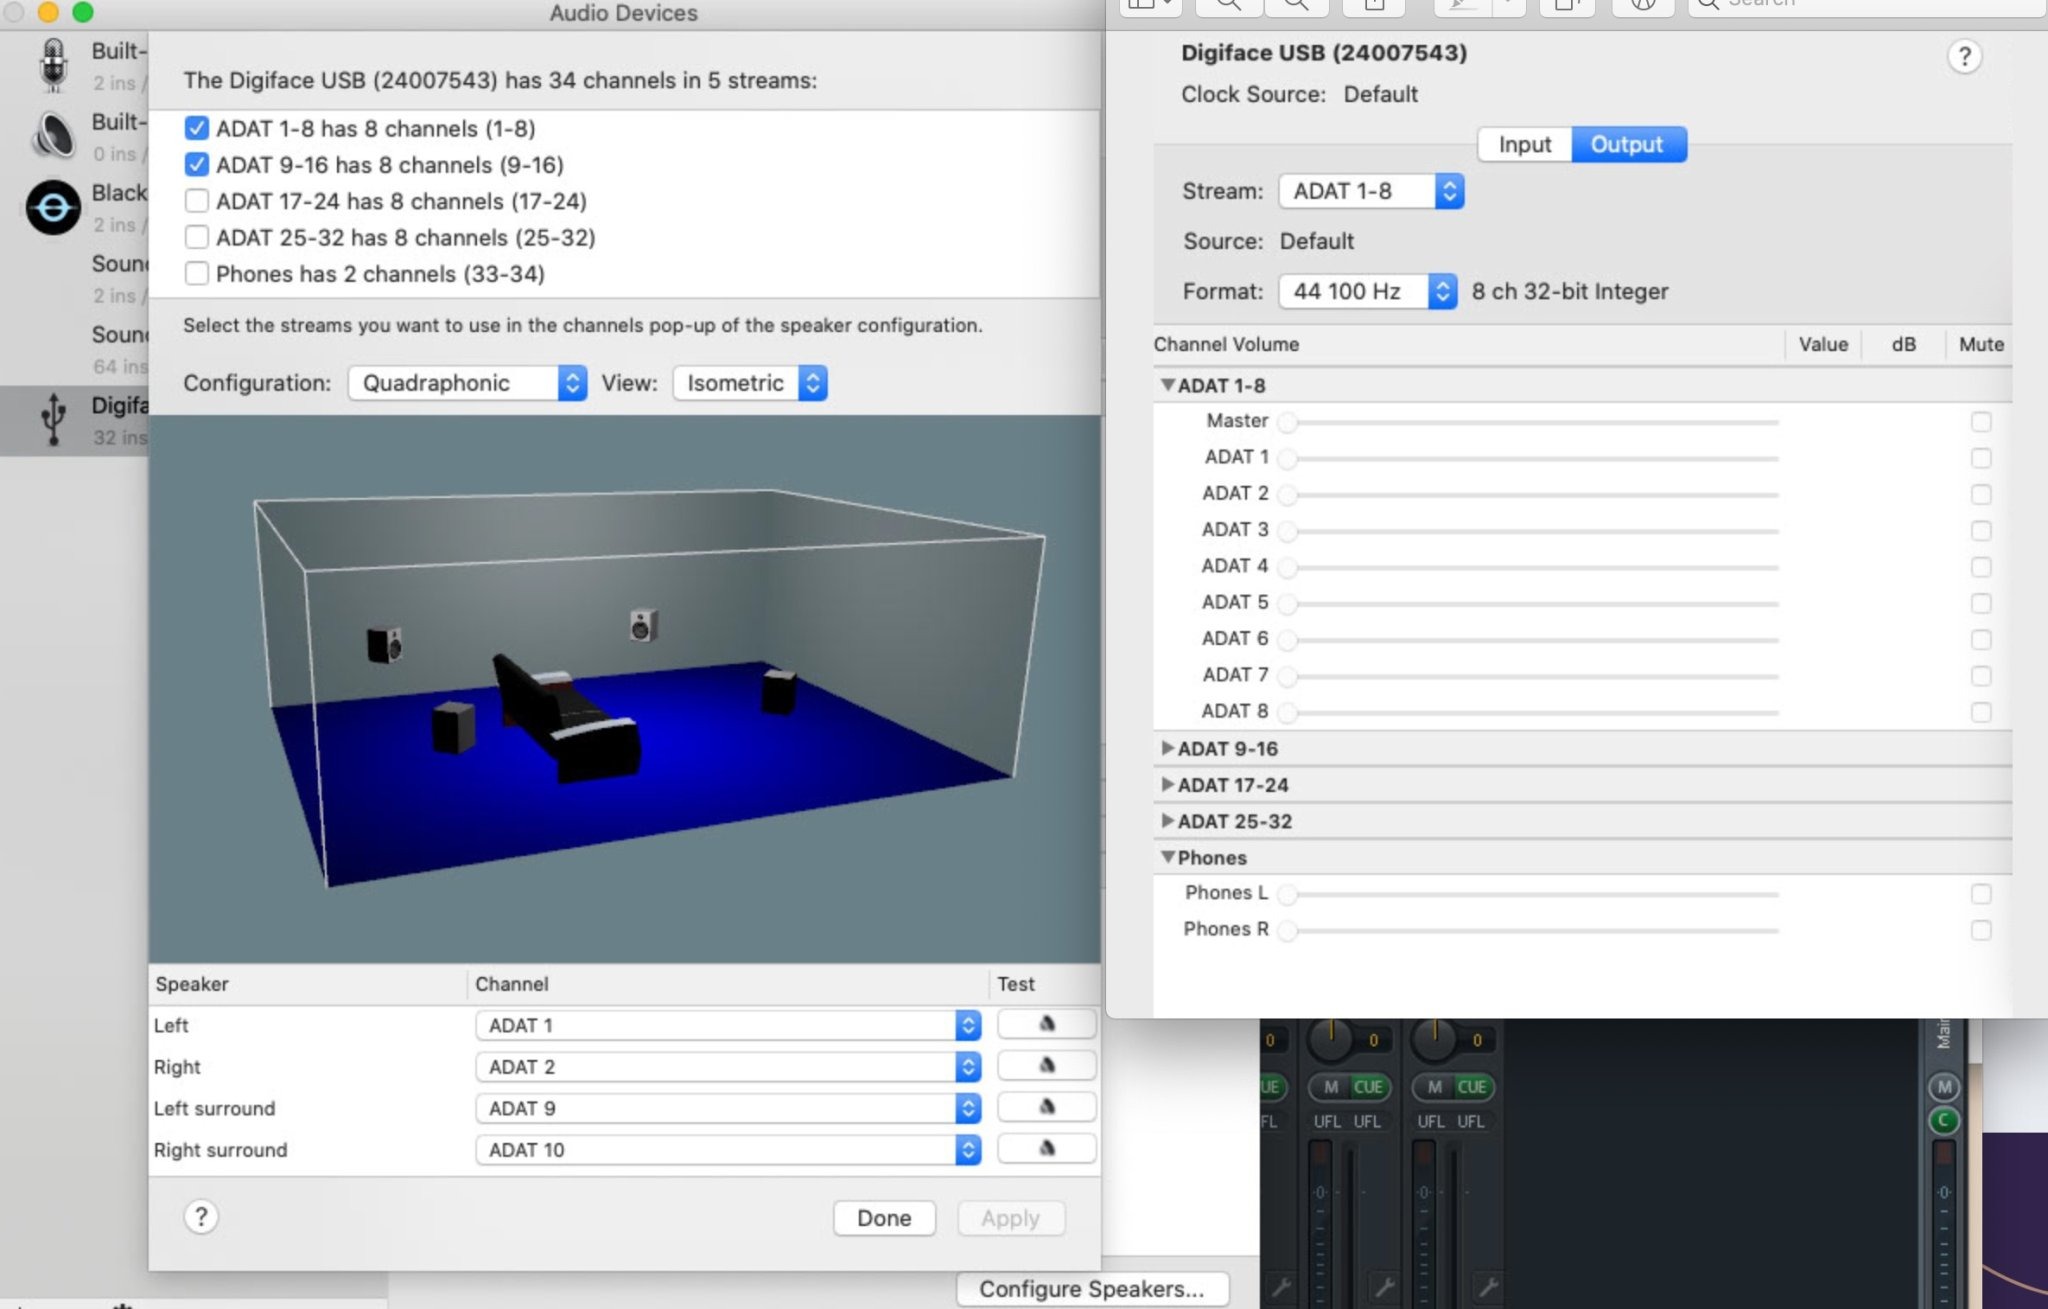Mute the ADAT 1 channel

1980,458
